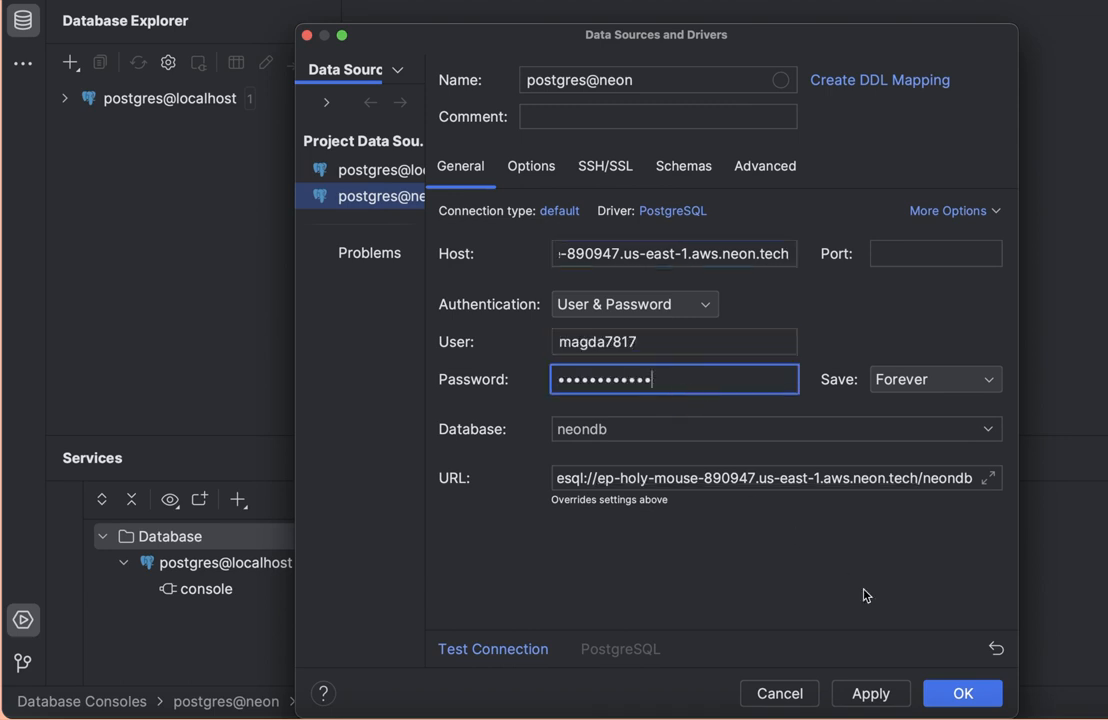Viewport: 1108px width, 720px height.
Task: Expand the postgres@localhost tree node
Action: [x=65, y=98]
